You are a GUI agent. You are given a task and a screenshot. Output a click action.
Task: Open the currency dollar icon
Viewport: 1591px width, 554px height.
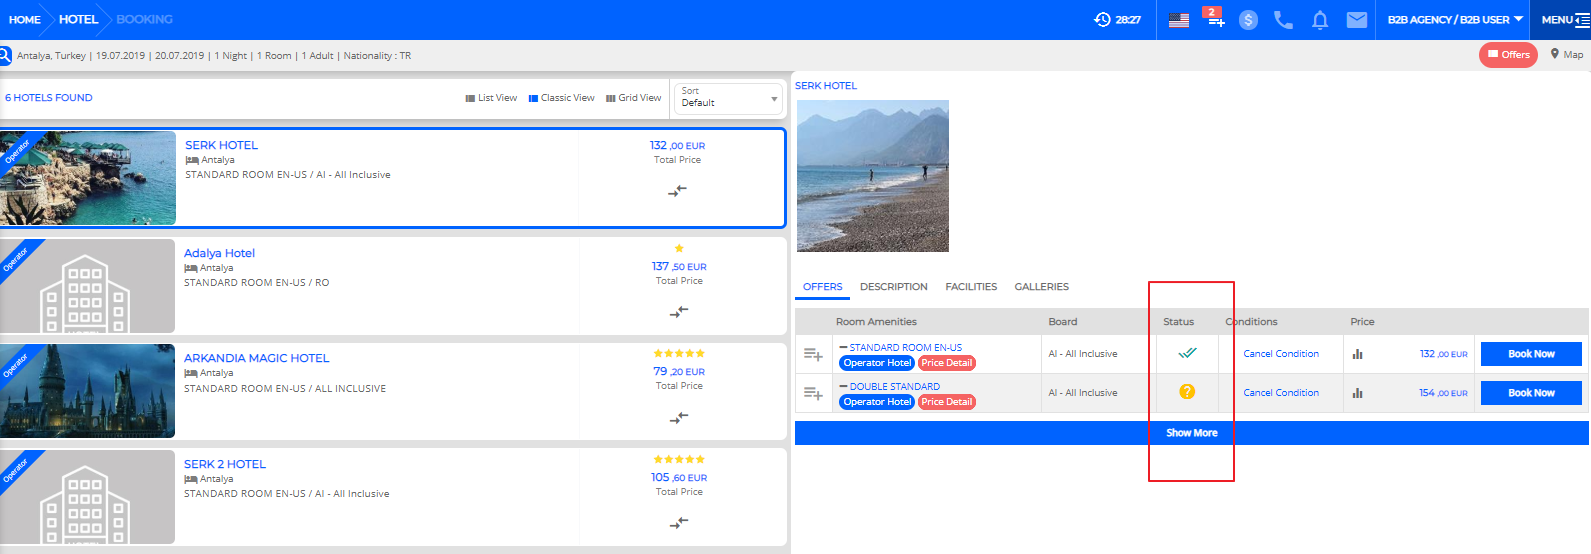(1248, 20)
